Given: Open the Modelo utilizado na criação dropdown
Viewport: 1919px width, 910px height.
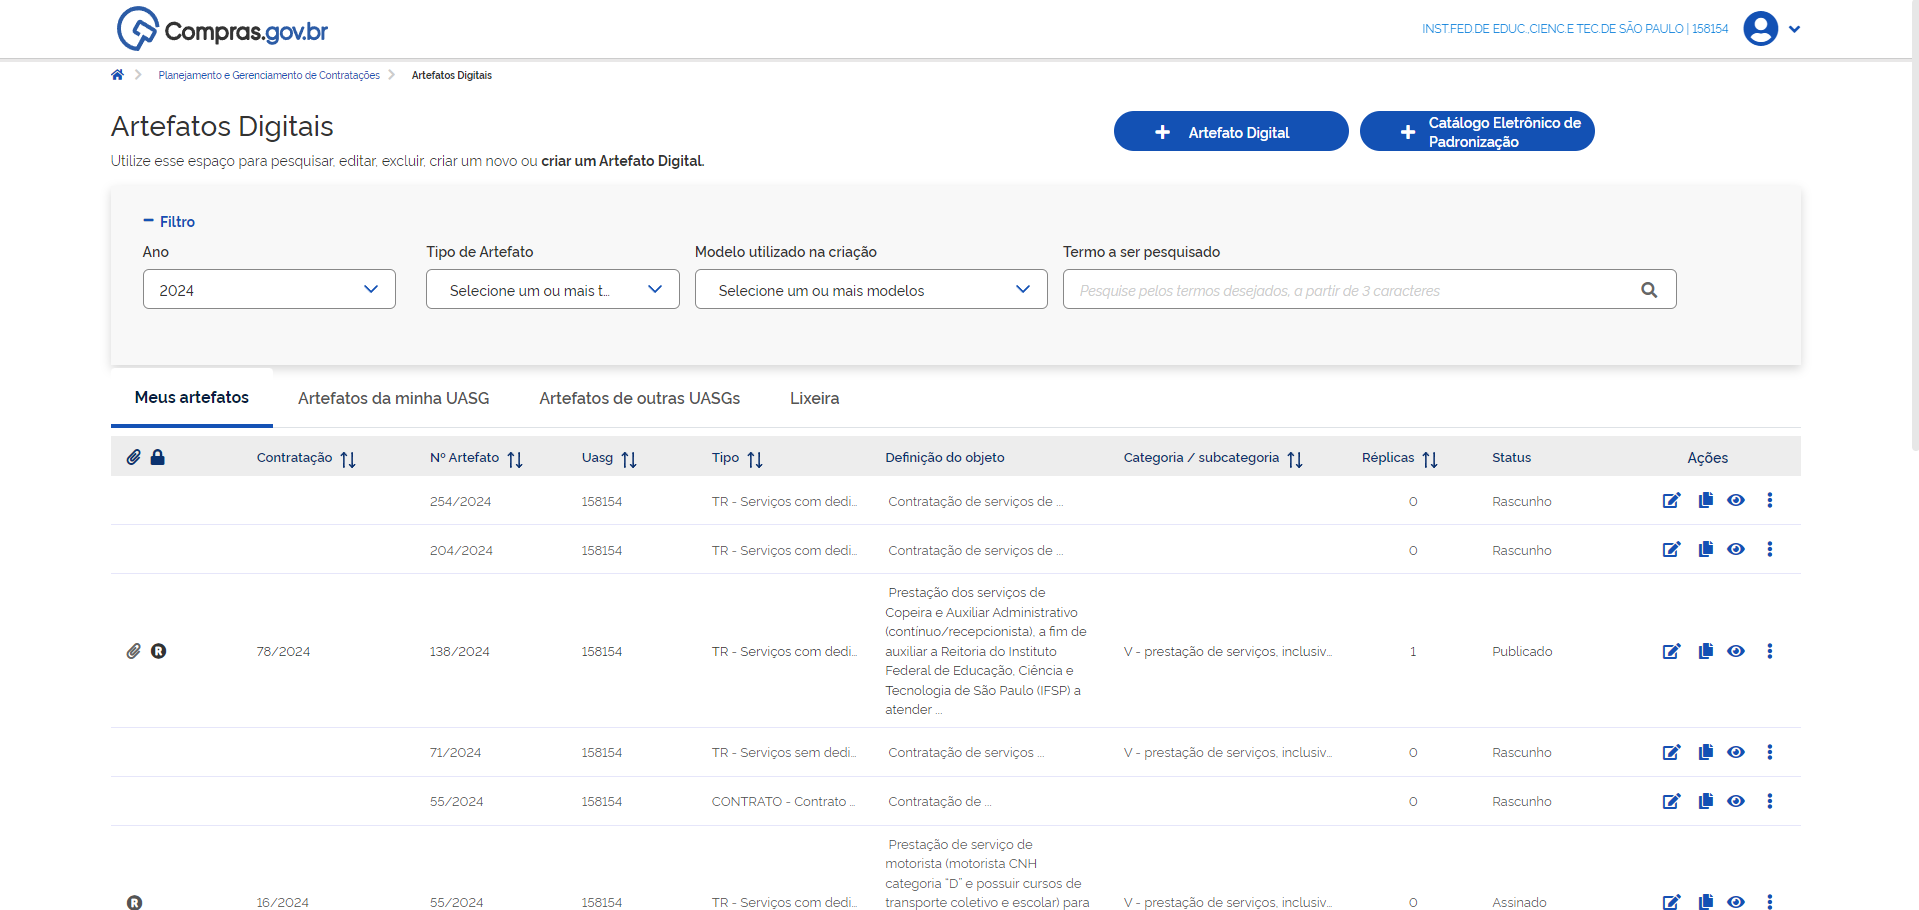Looking at the screenshot, I should (871, 289).
